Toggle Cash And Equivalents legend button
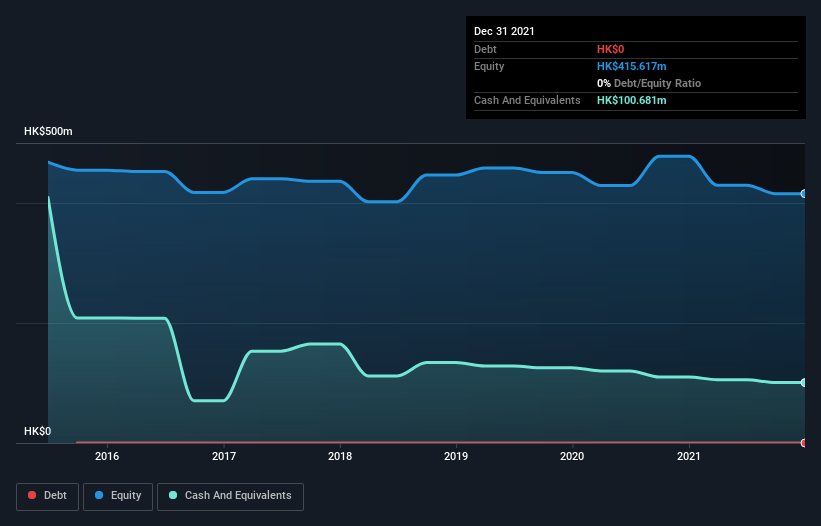821x526 pixels. pos(230,496)
